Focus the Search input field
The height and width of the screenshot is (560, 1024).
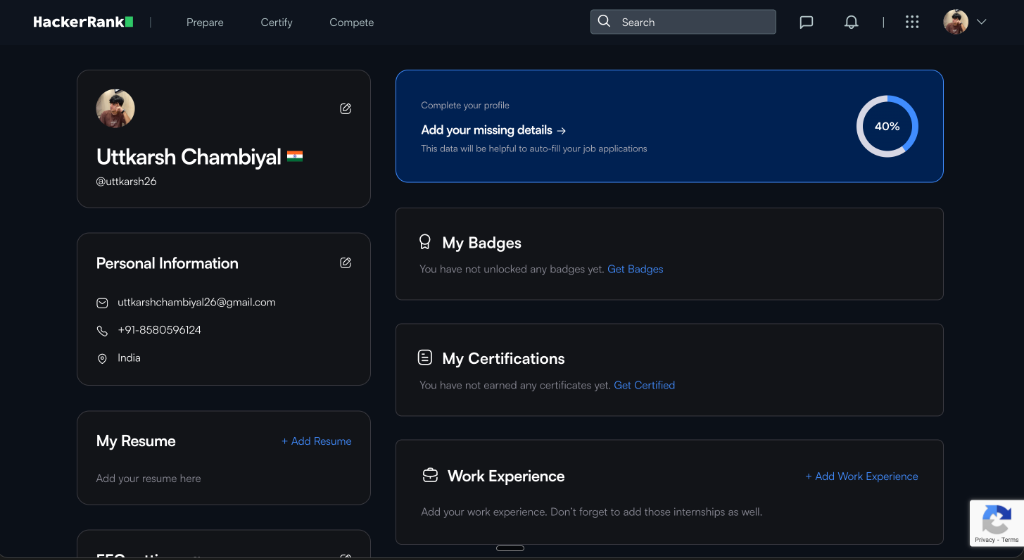click(682, 22)
